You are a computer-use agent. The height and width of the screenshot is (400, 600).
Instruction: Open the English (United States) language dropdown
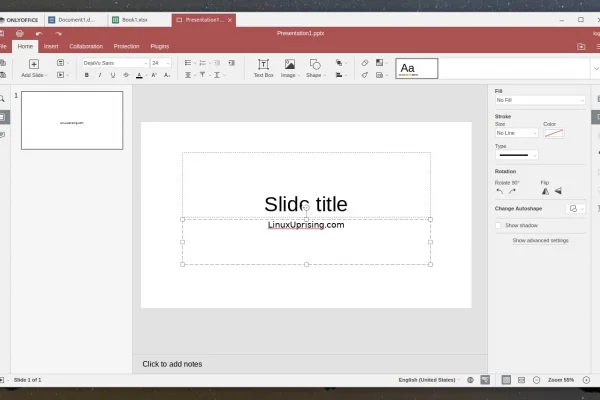click(x=429, y=380)
